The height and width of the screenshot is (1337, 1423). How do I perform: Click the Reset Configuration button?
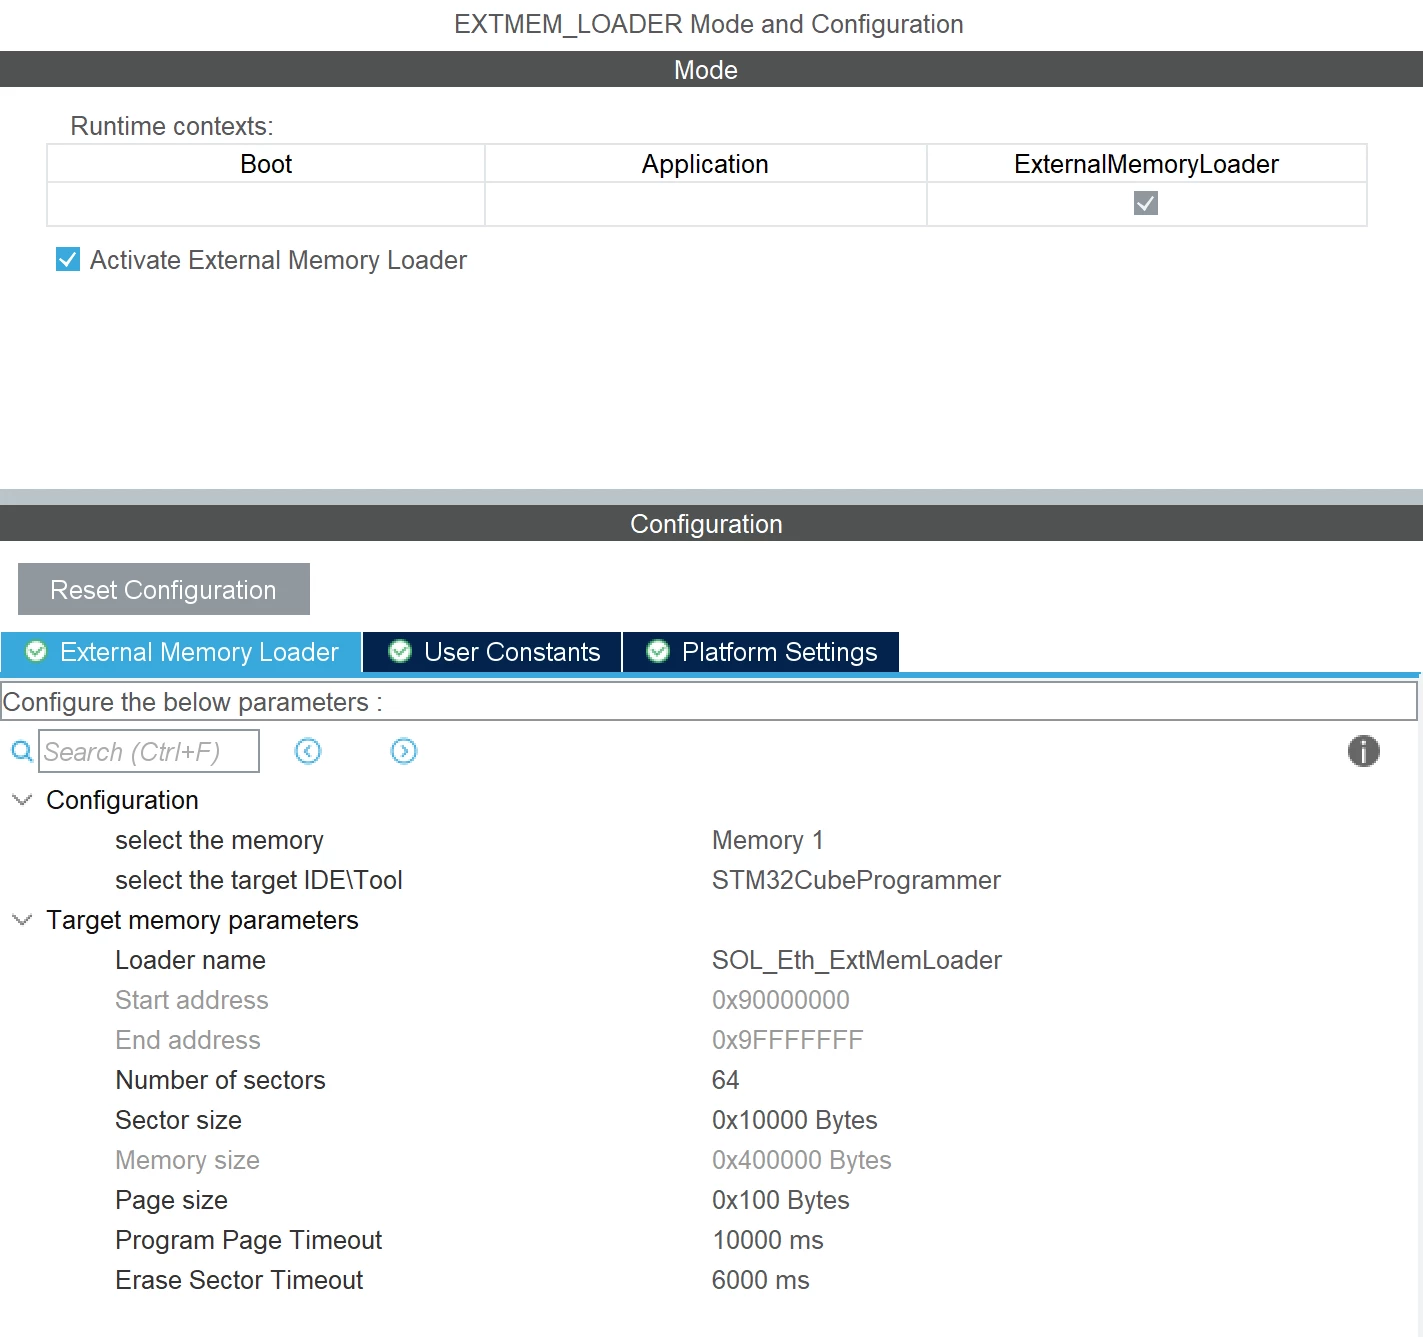click(x=164, y=590)
